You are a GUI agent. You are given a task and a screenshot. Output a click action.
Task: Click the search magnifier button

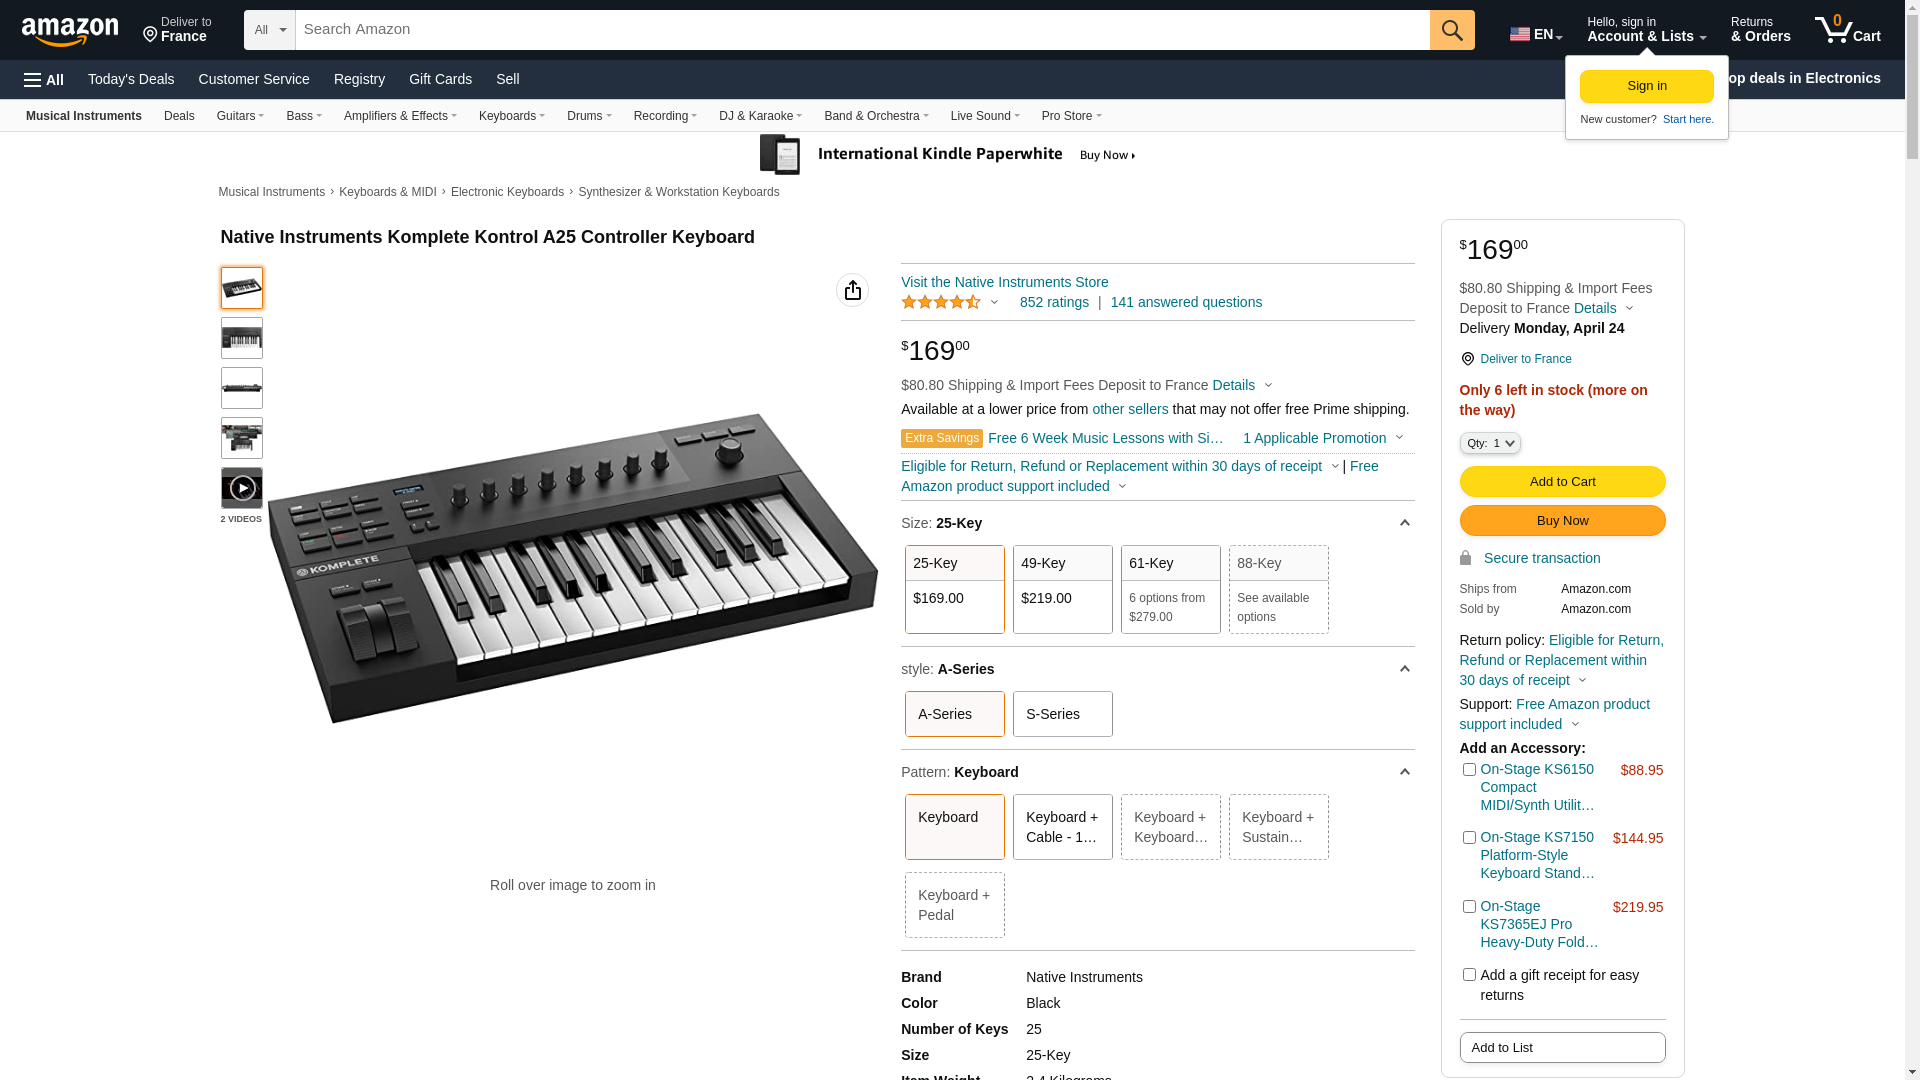tap(1451, 30)
